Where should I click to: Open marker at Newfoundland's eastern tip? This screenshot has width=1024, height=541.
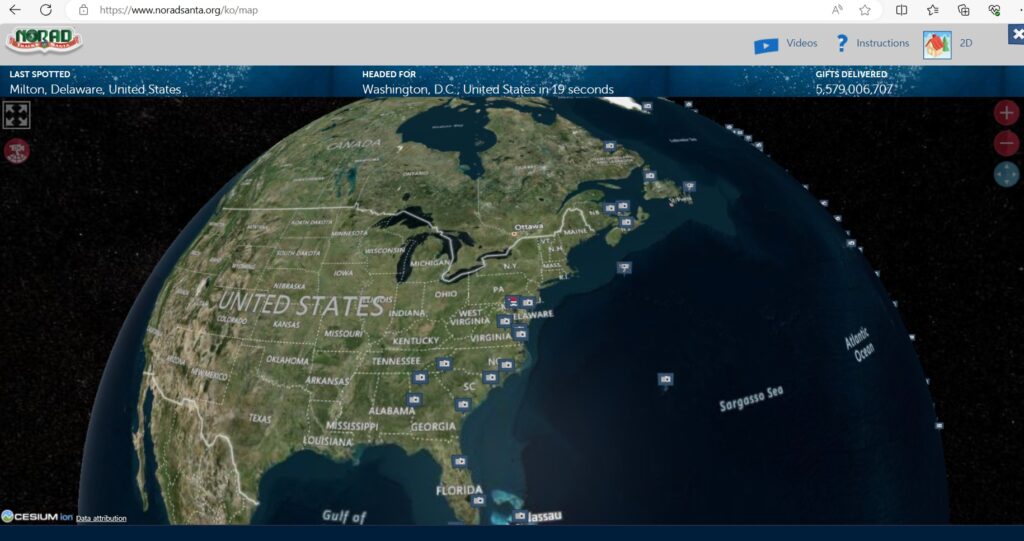click(689, 187)
